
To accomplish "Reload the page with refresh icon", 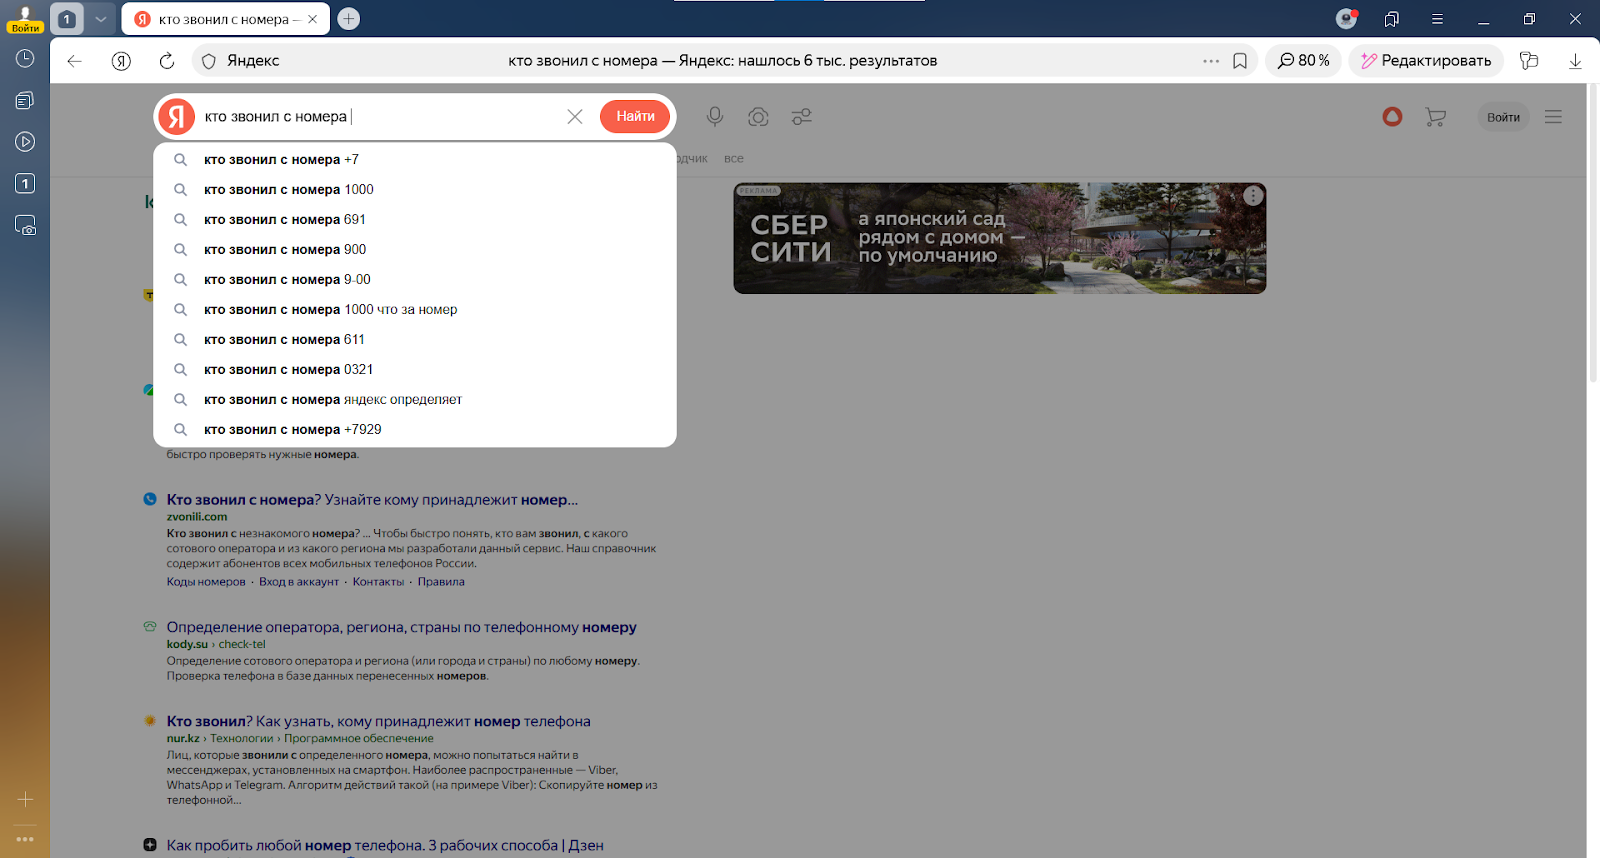I will 167,61.
